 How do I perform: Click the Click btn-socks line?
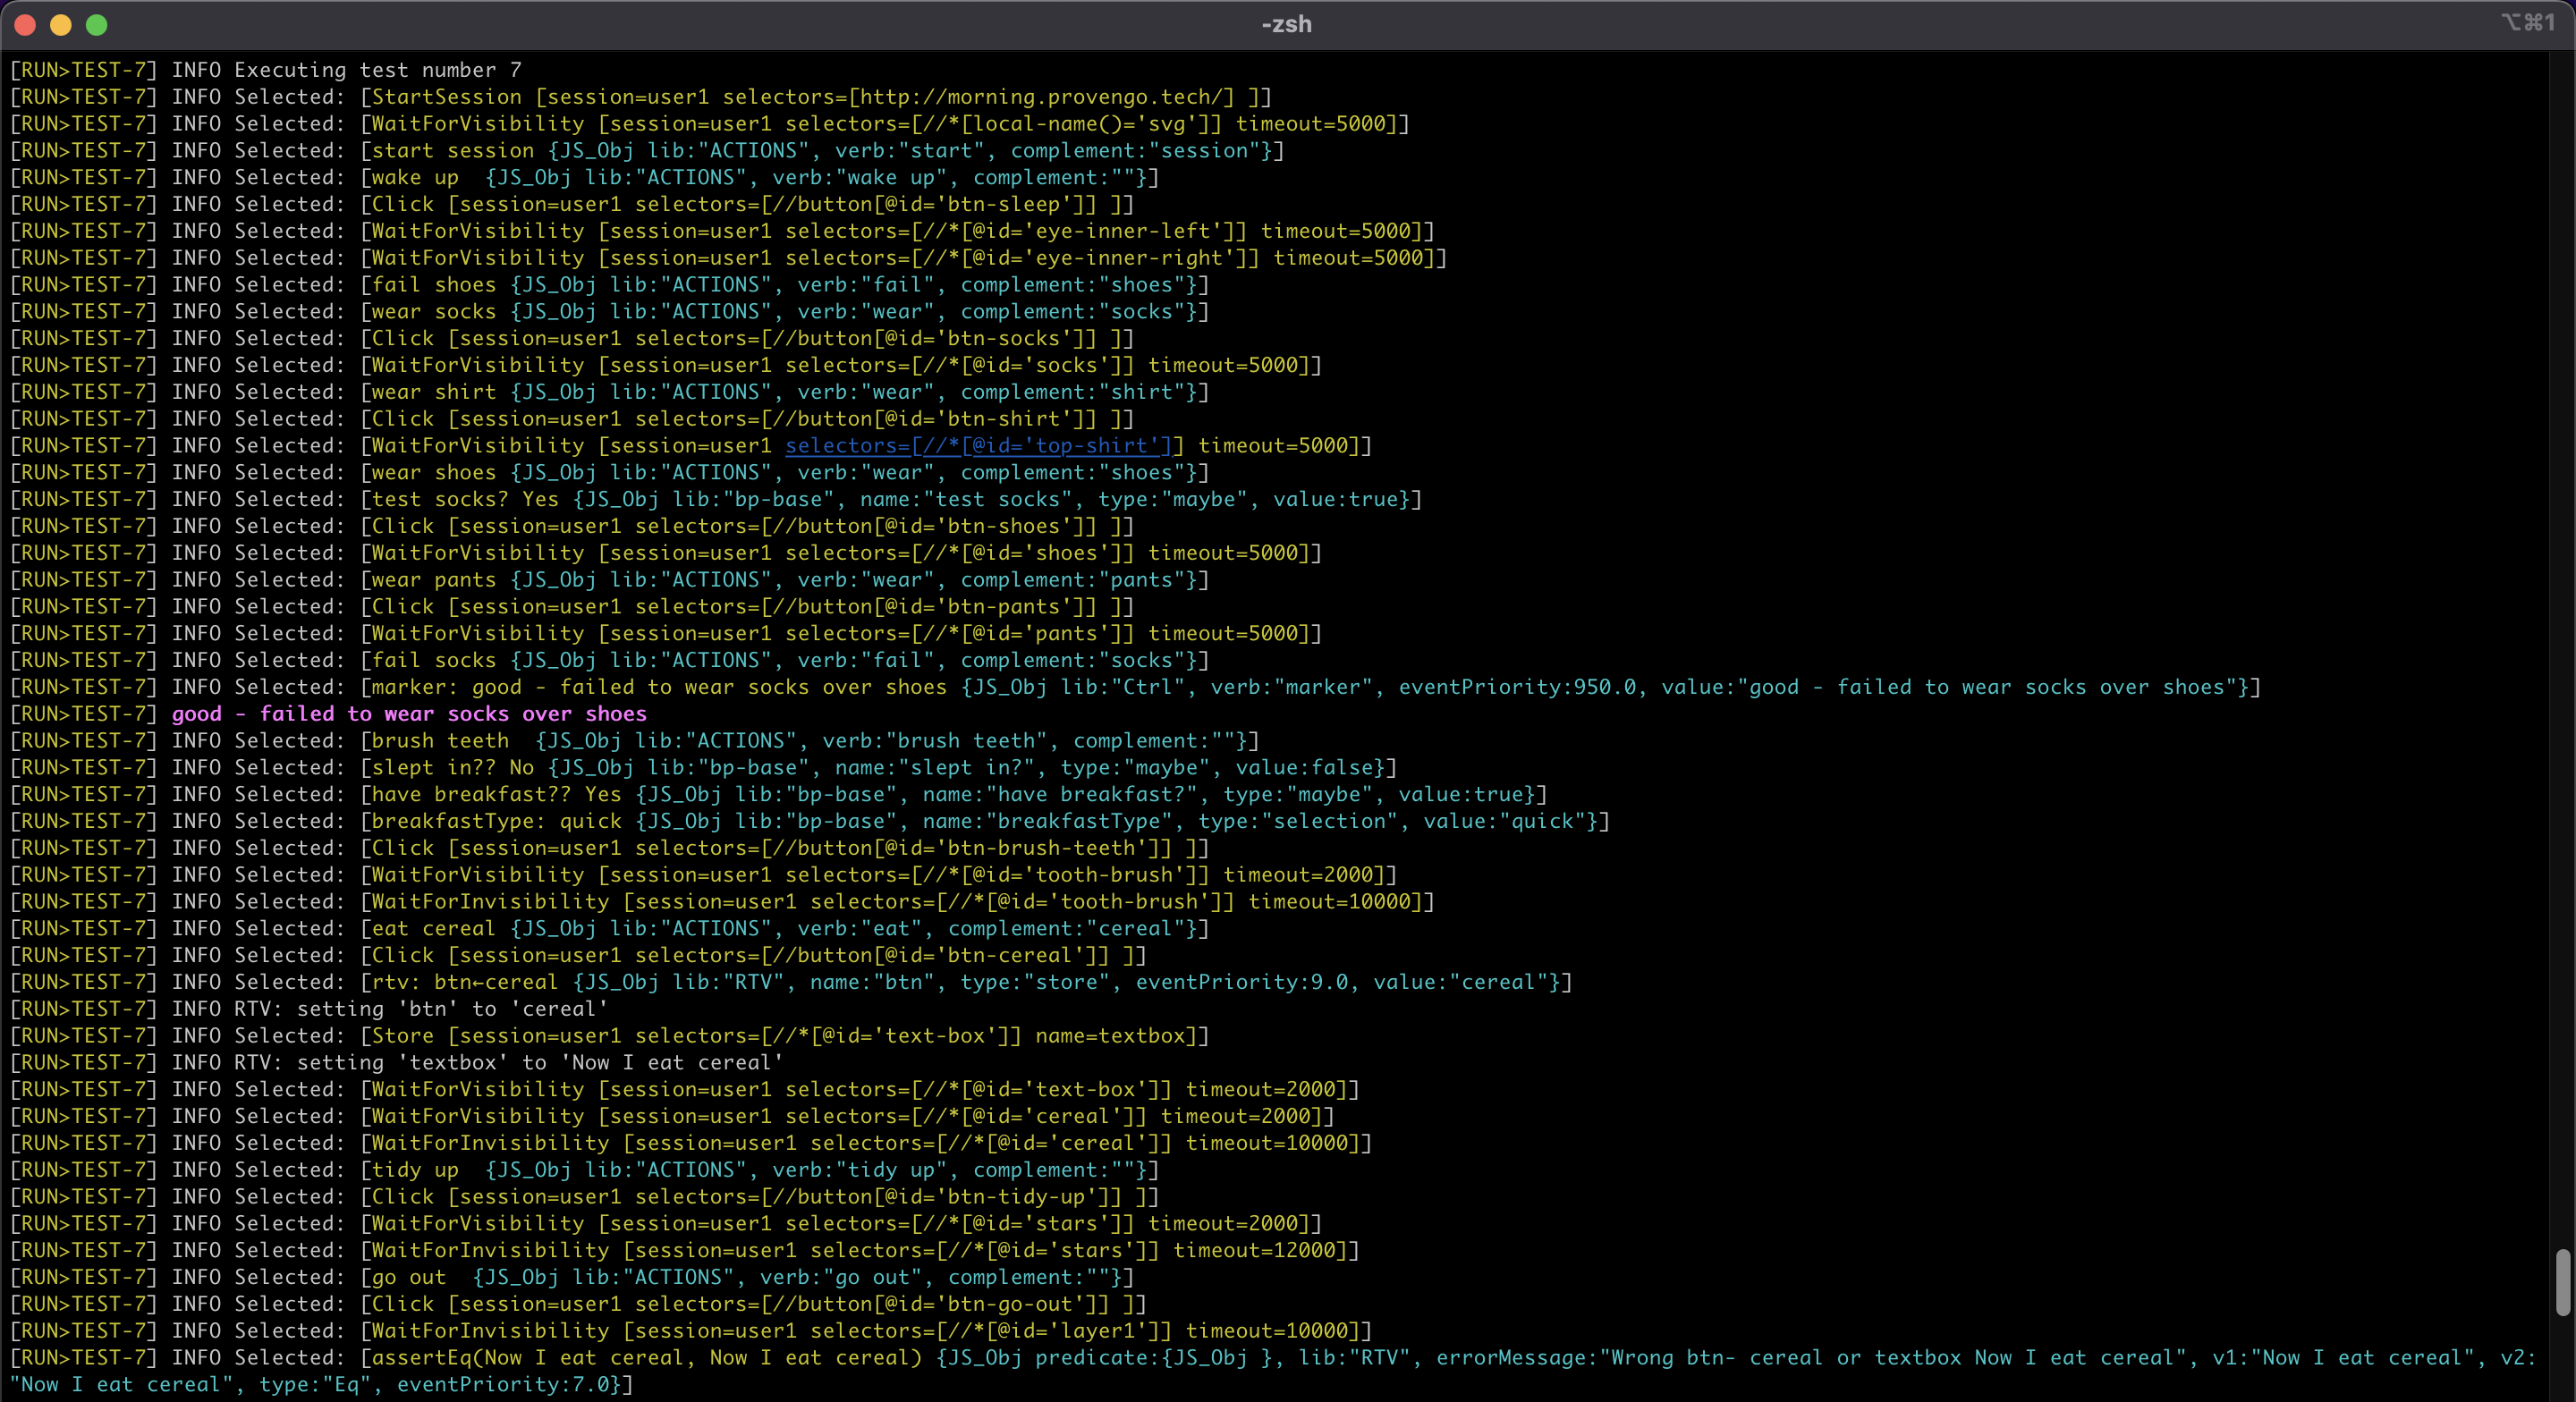pos(572,339)
